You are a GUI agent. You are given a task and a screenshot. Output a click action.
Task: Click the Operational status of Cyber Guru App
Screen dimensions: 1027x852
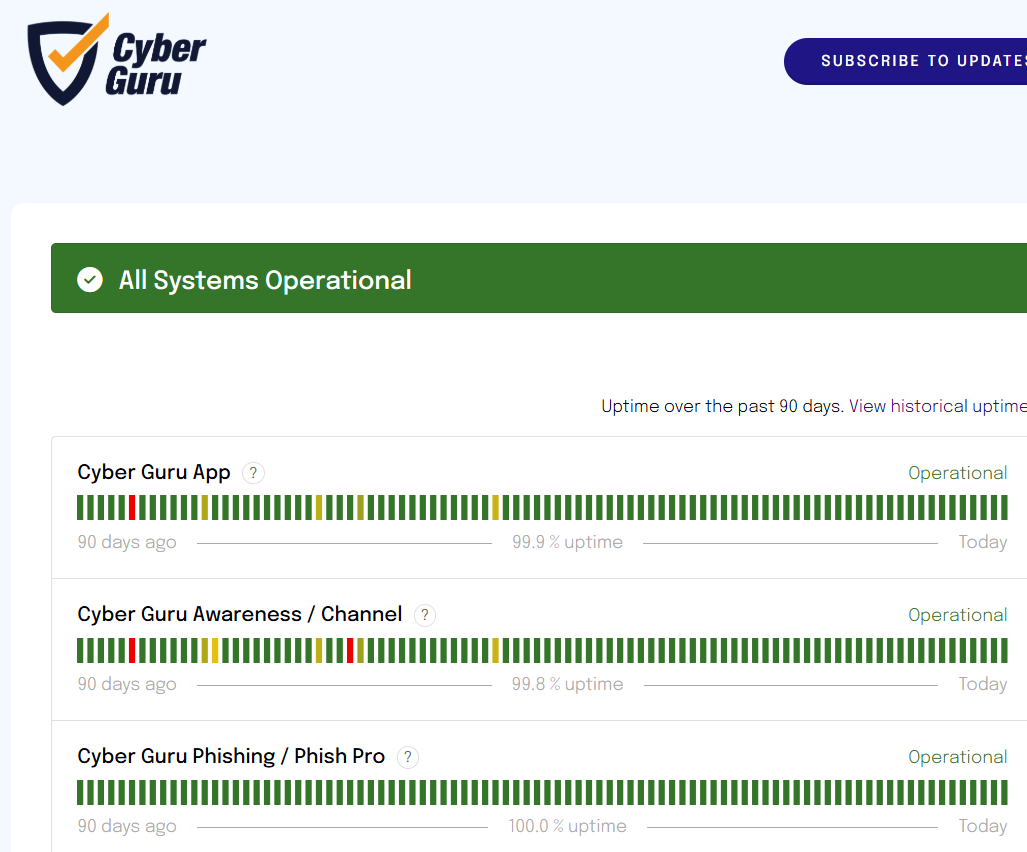958,473
